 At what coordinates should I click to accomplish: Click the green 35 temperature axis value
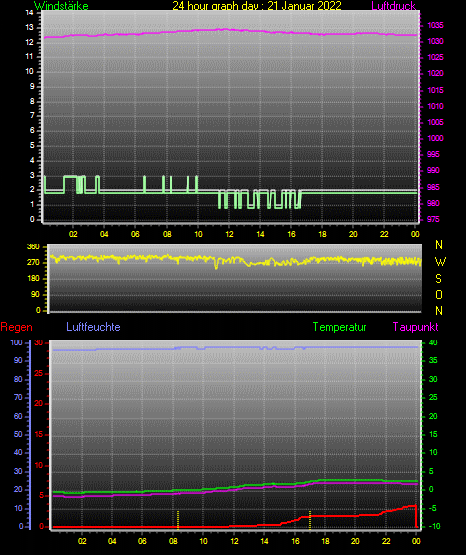pos(433,360)
